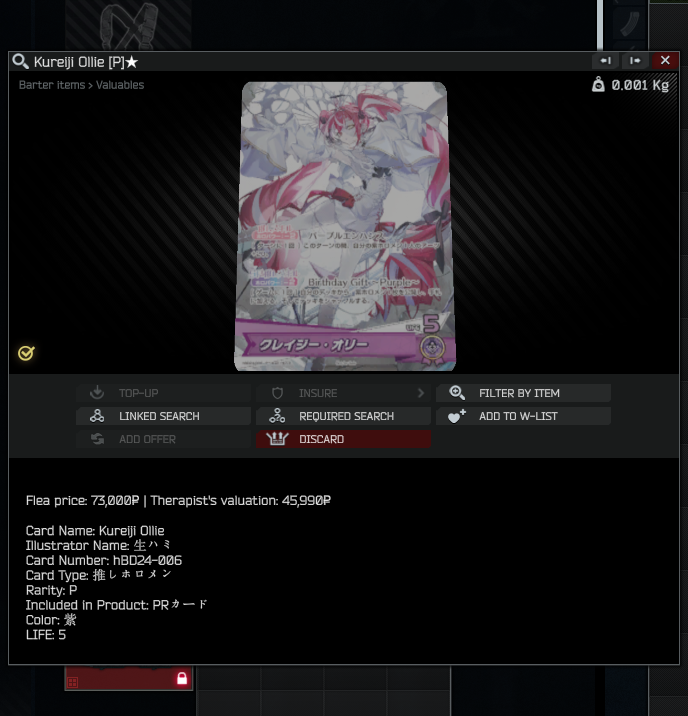Open the Barter items breadcrumb category
Image resolution: width=688 pixels, height=716 pixels.
click(x=52, y=85)
